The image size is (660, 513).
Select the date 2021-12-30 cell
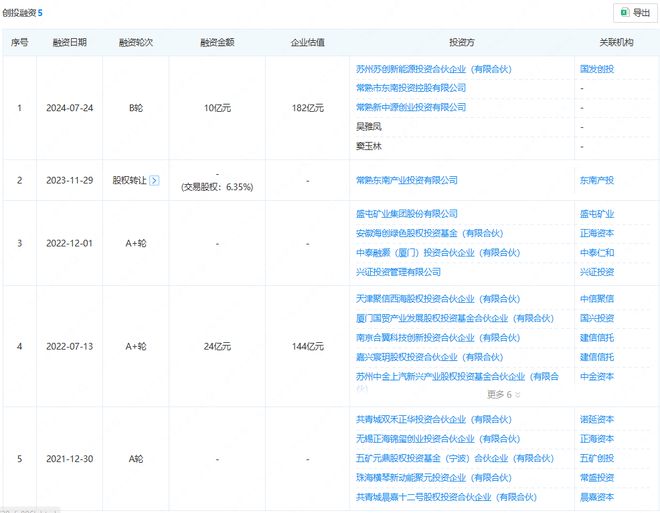point(69,459)
